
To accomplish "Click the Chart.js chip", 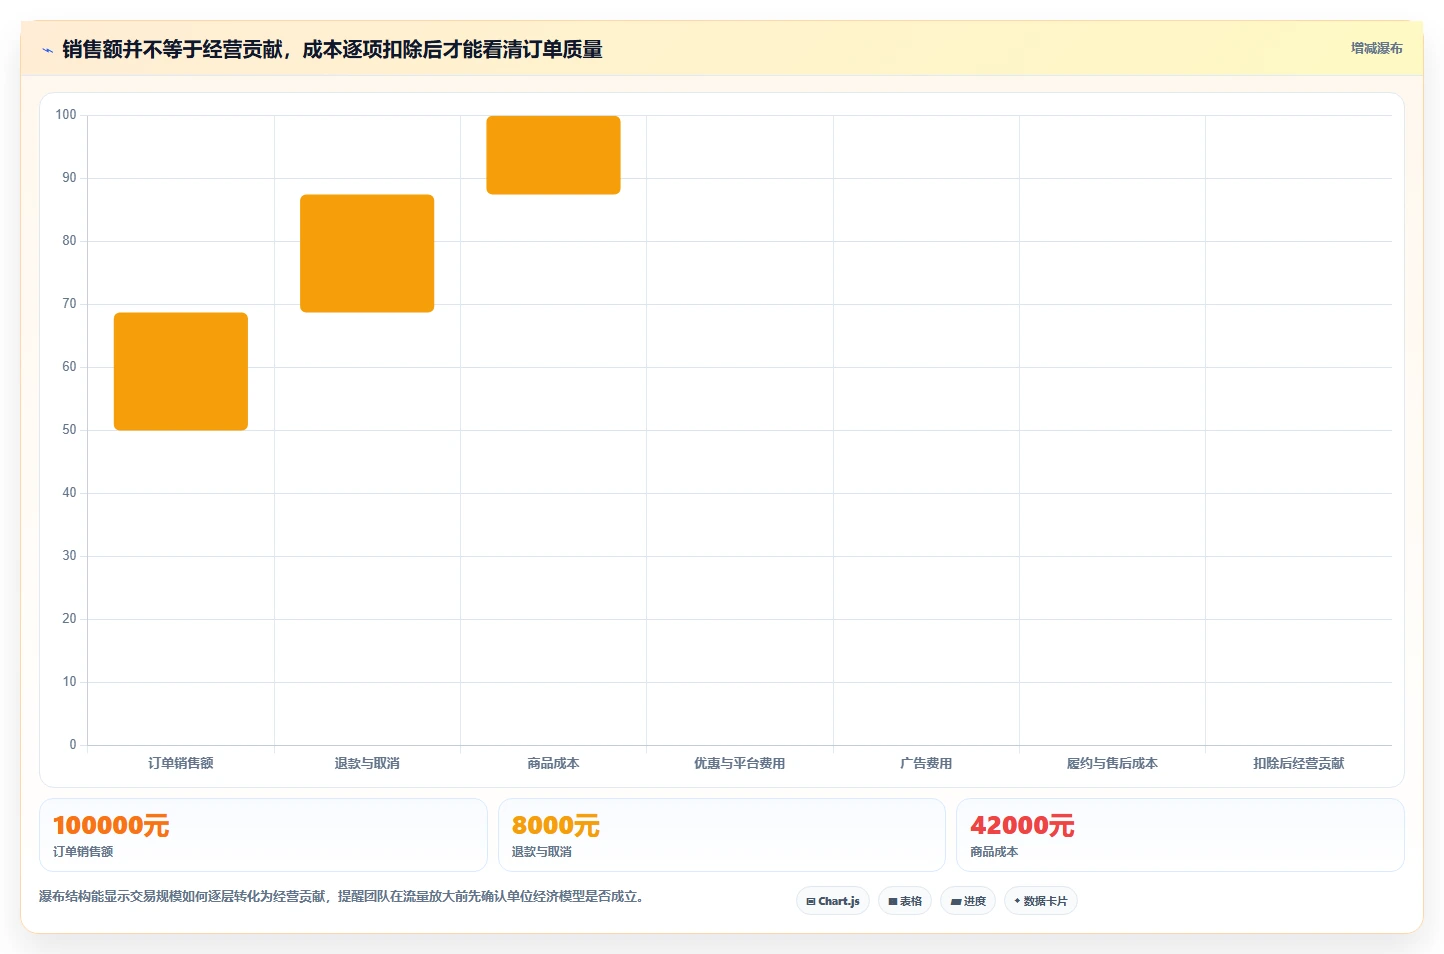I will click(833, 901).
